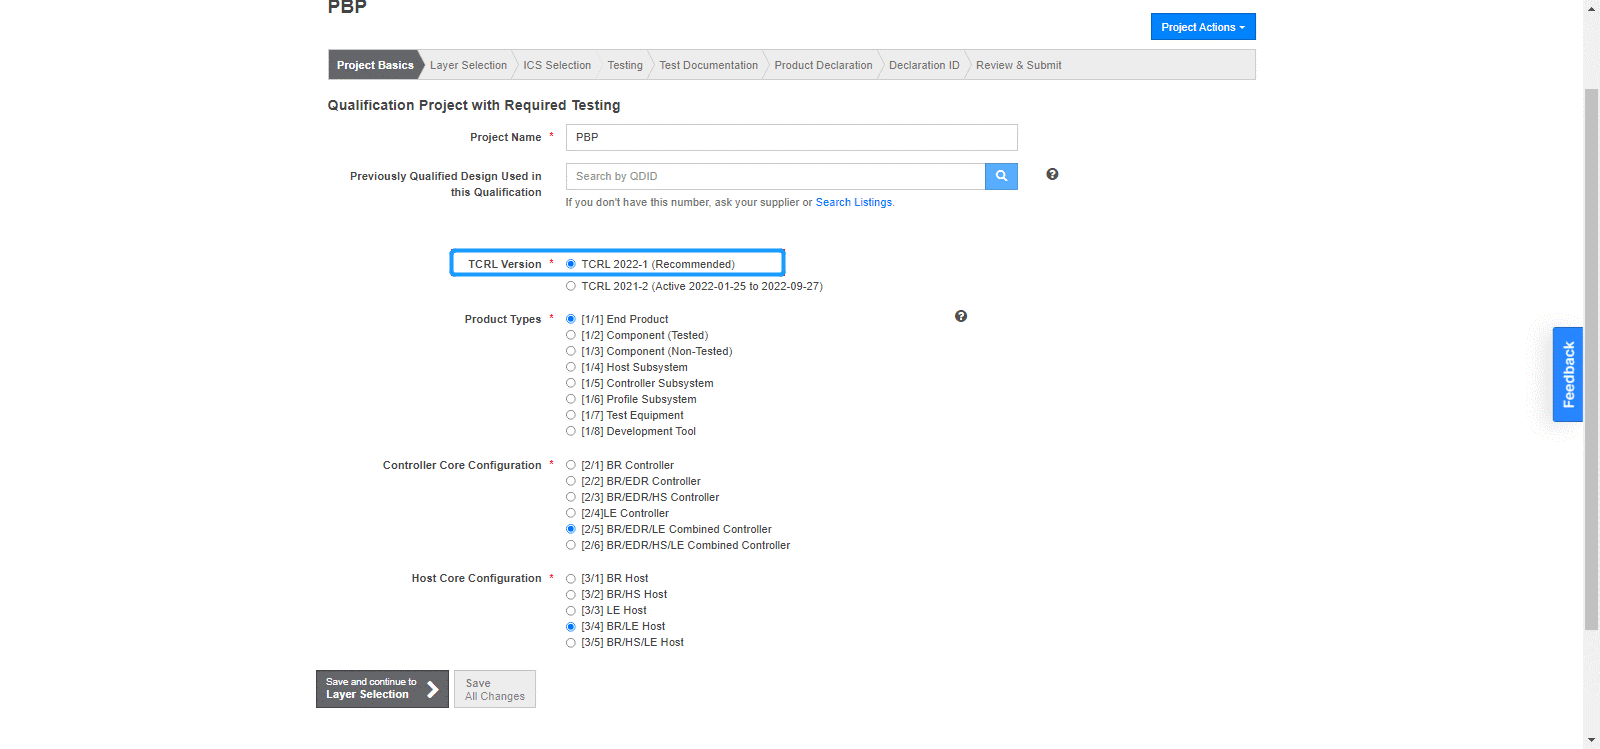This screenshot has width=1600, height=749.
Task: Open the Search Listings link
Action: click(x=853, y=202)
